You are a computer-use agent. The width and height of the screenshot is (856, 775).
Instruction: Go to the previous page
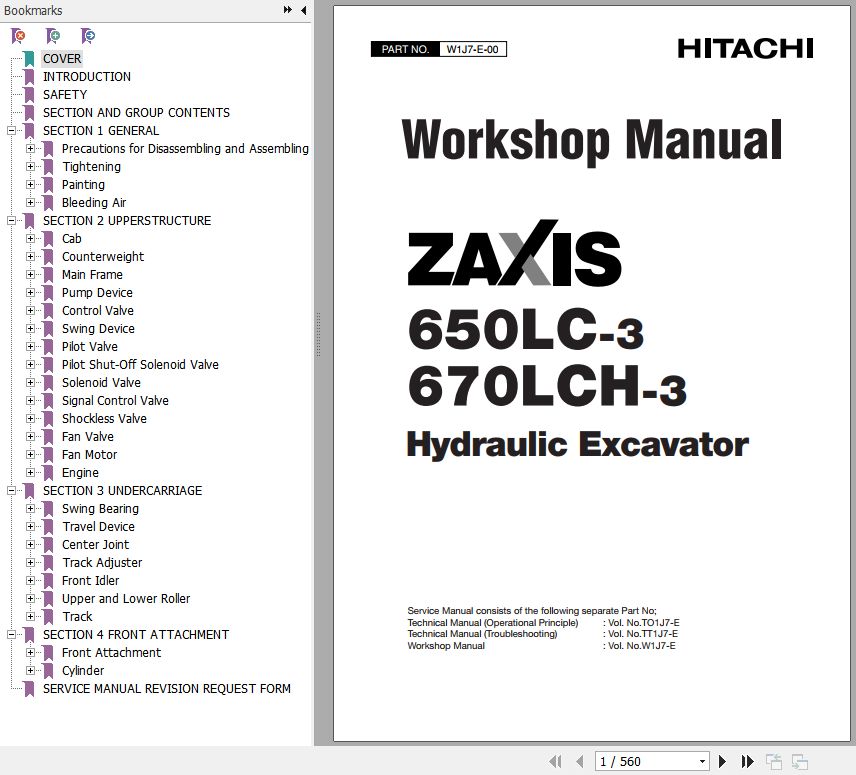coord(580,761)
